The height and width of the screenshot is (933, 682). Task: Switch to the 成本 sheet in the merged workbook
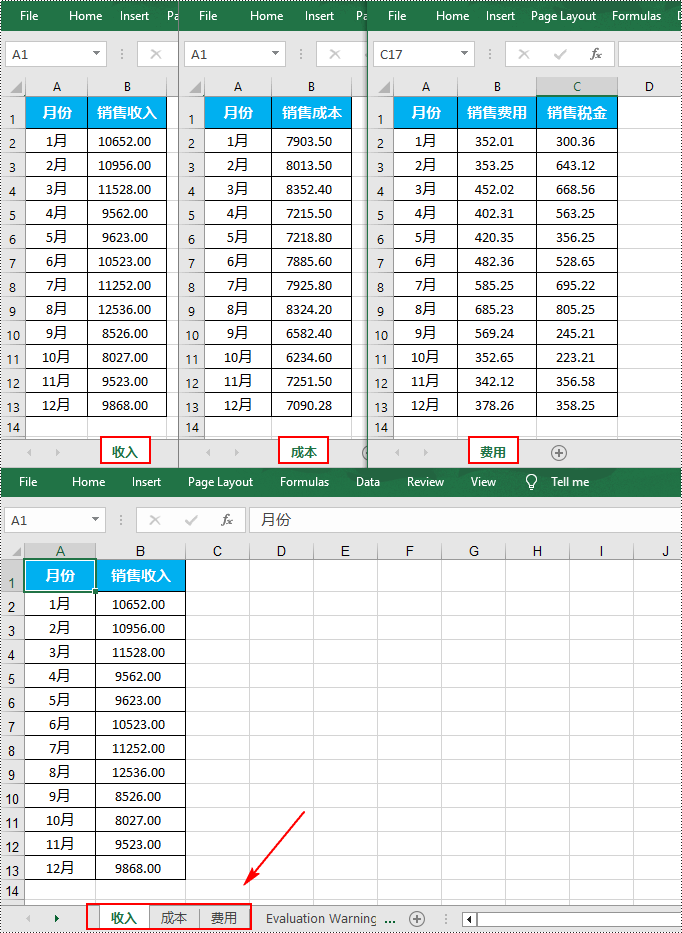pos(174,919)
